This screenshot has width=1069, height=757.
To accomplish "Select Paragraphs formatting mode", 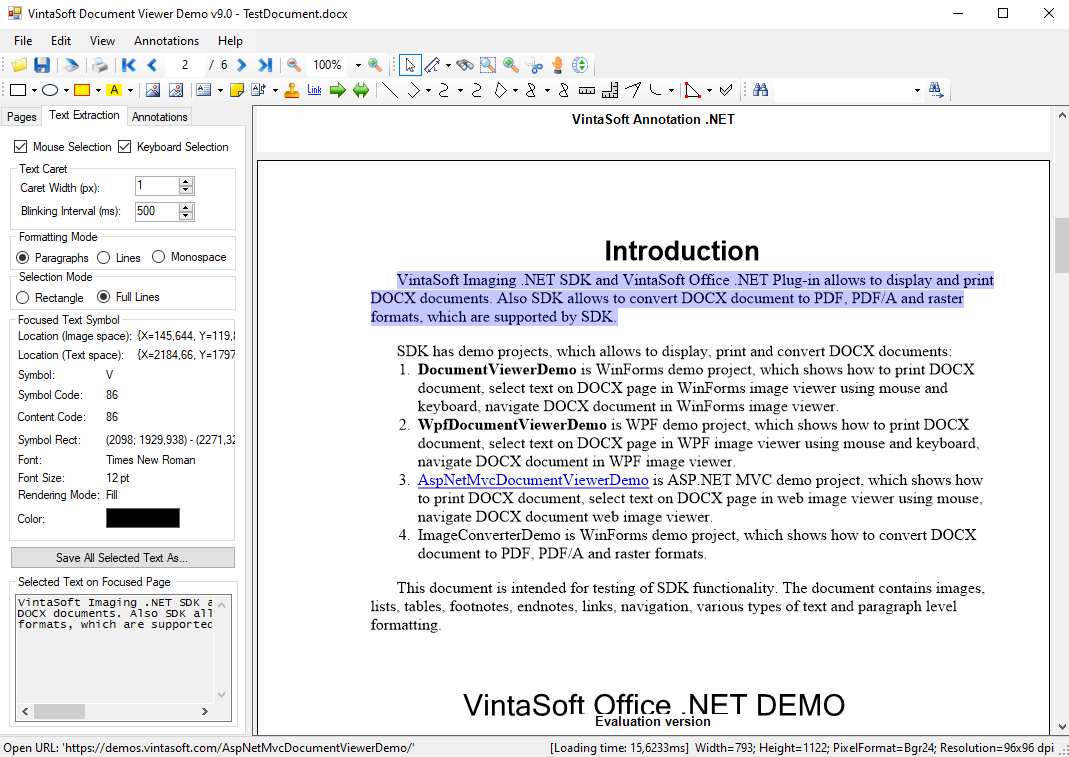I will point(22,258).
